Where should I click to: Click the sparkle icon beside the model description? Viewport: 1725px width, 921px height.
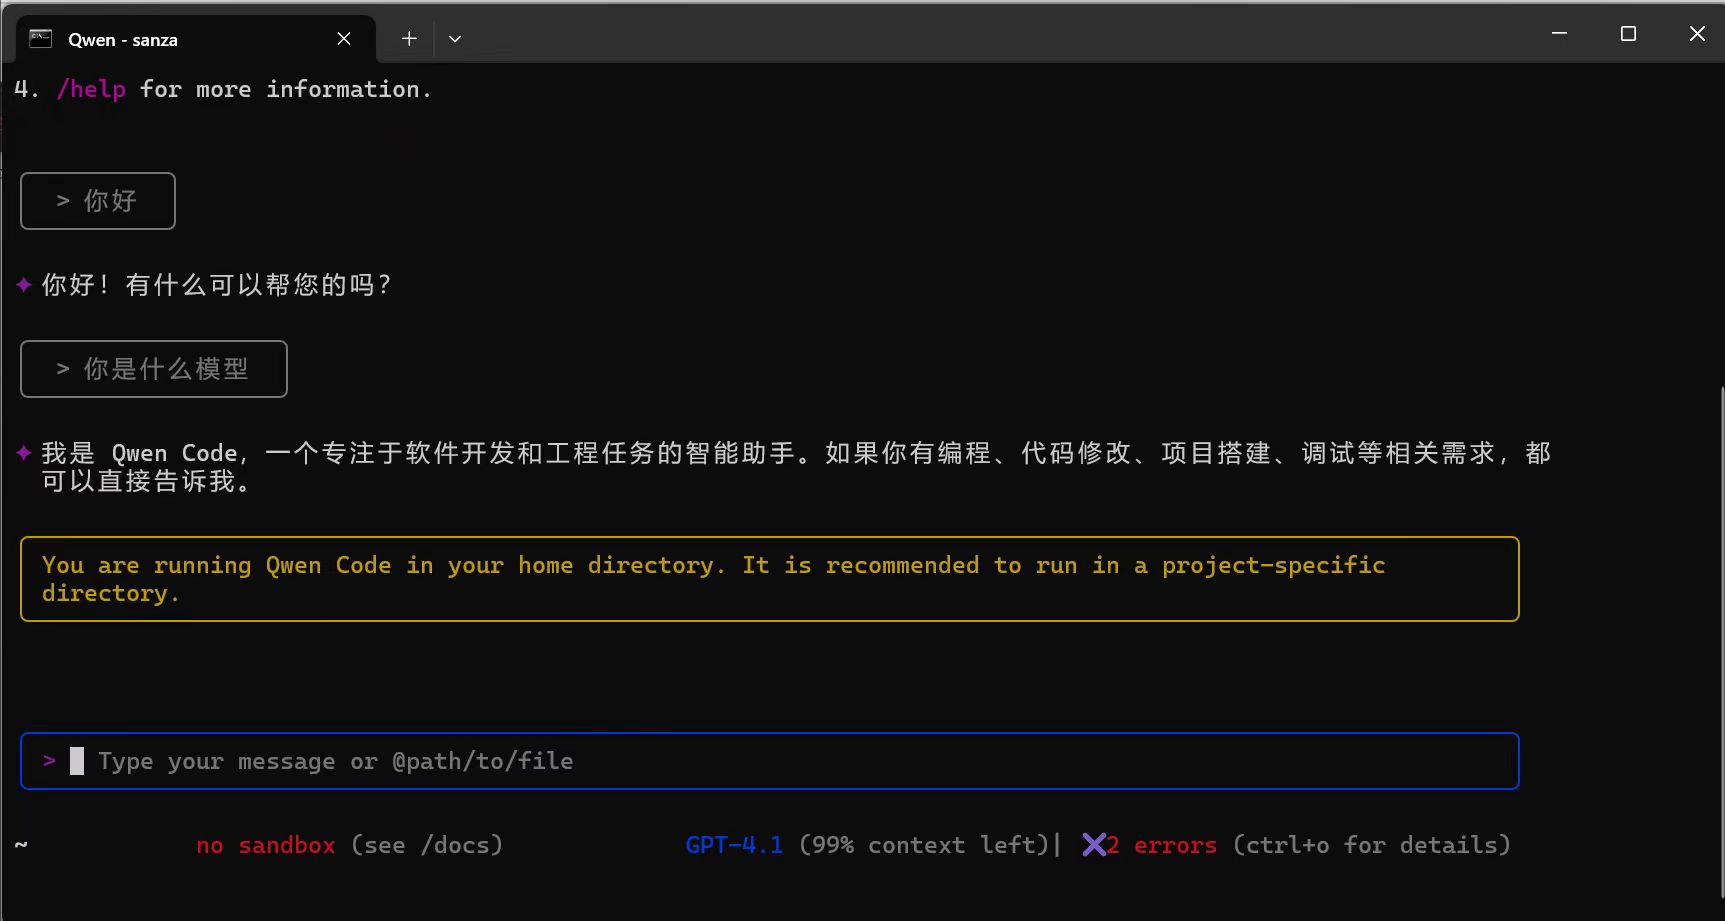(23, 452)
